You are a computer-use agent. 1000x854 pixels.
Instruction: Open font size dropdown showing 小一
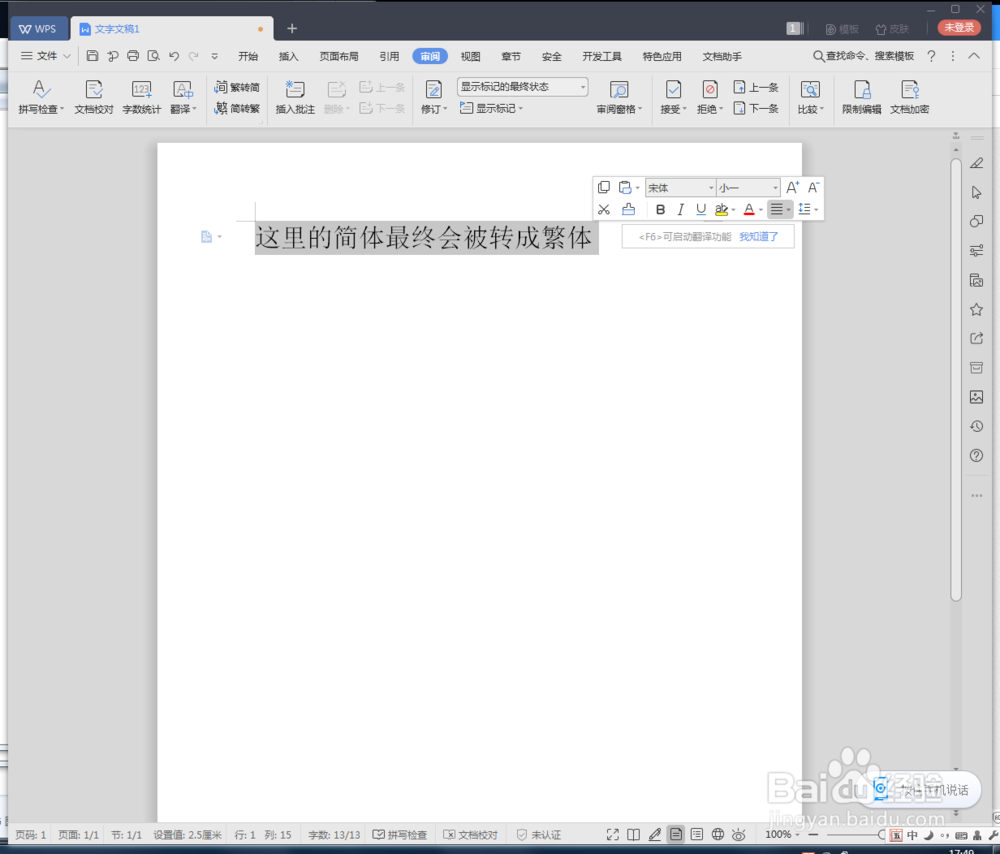(x=748, y=188)
